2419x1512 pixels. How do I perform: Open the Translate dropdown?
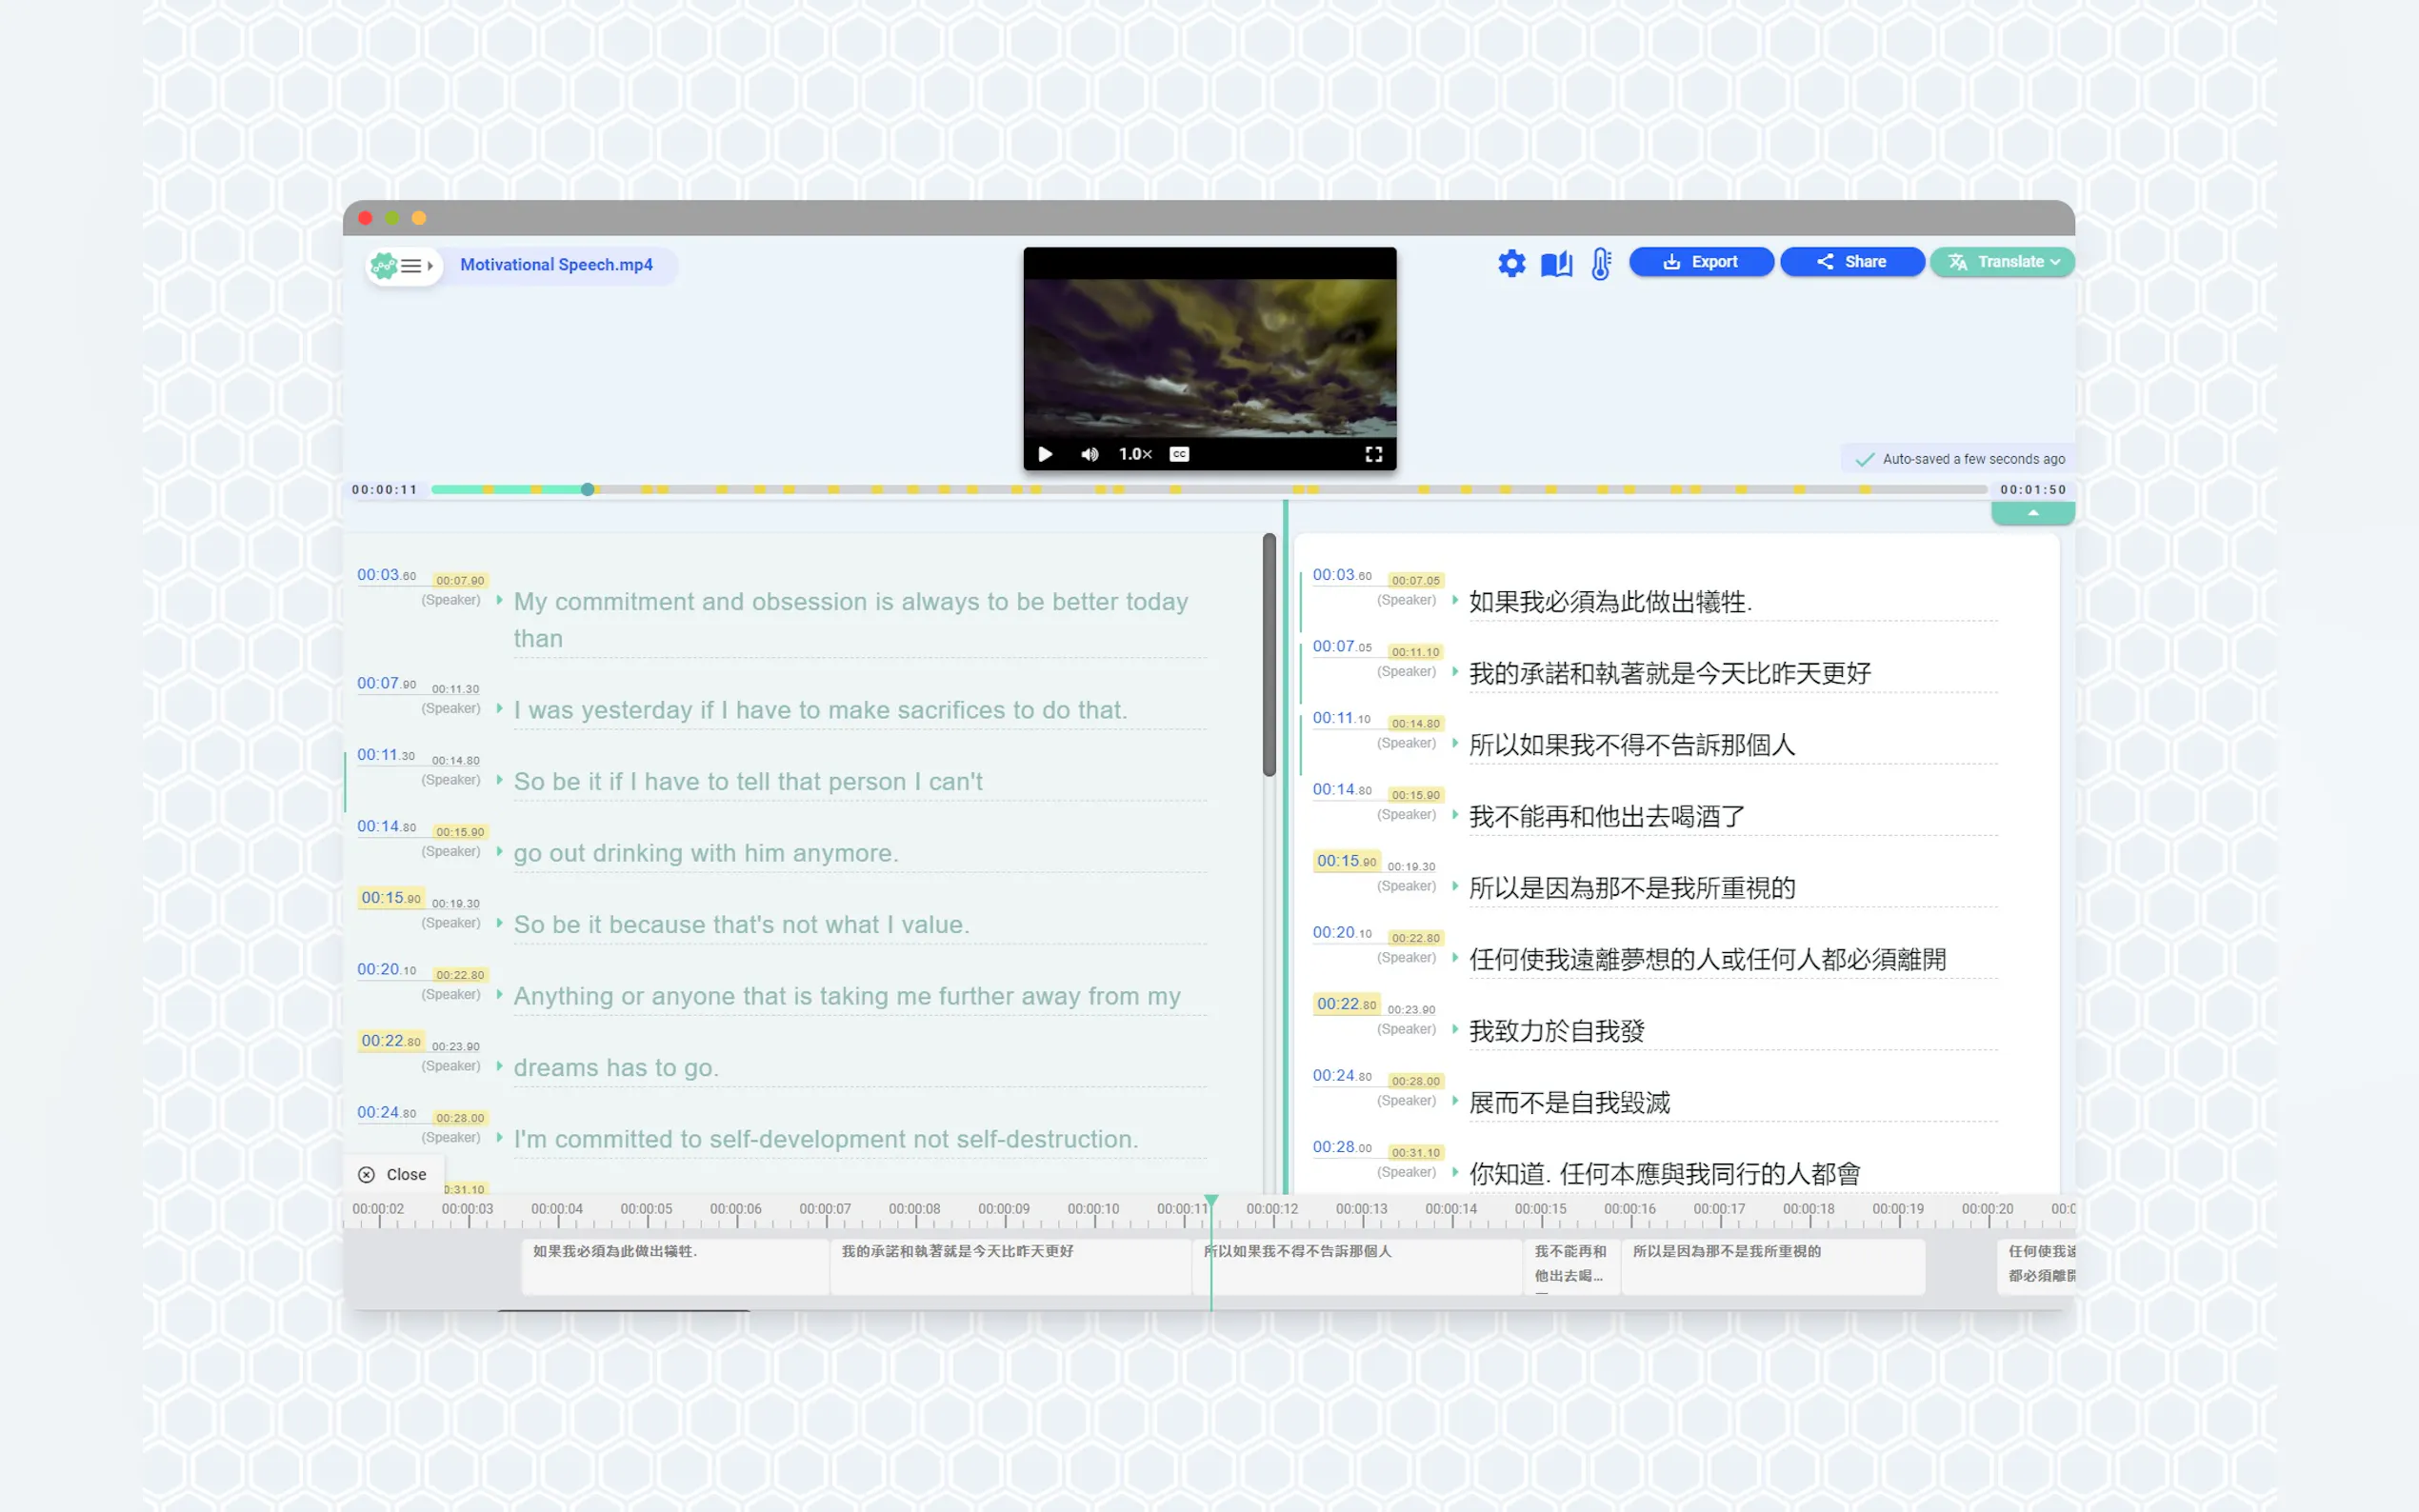point(2001,262)
